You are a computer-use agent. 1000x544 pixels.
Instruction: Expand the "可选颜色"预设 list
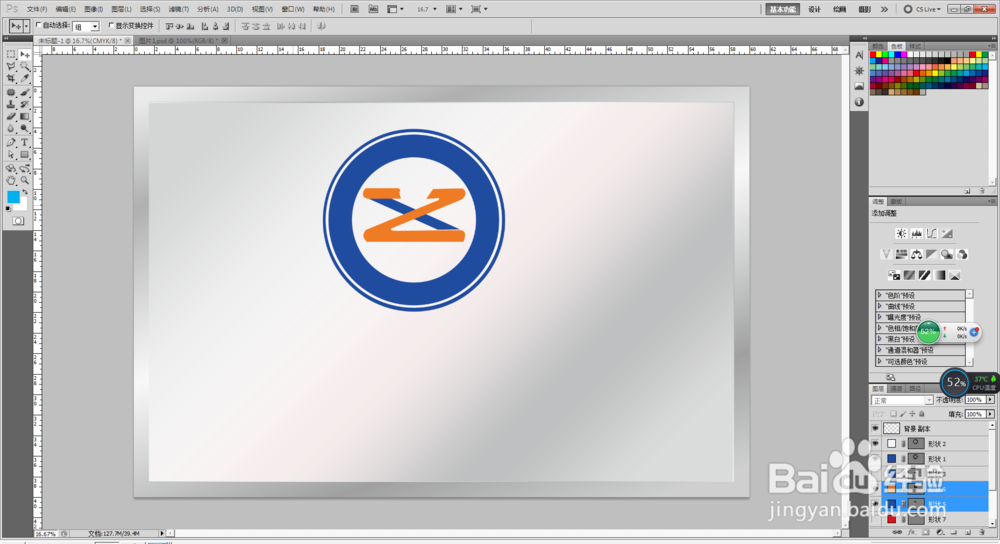tap(879, 361)
